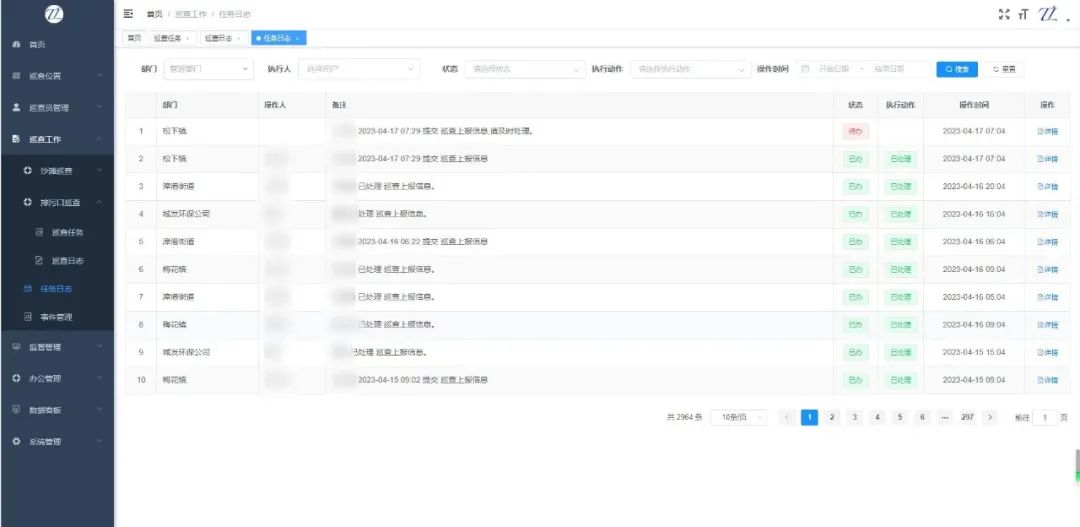Open the user avatar menu in the header
Image resolution: width=1080 pixels, height=527 pixels.
tap(1049, 14)
